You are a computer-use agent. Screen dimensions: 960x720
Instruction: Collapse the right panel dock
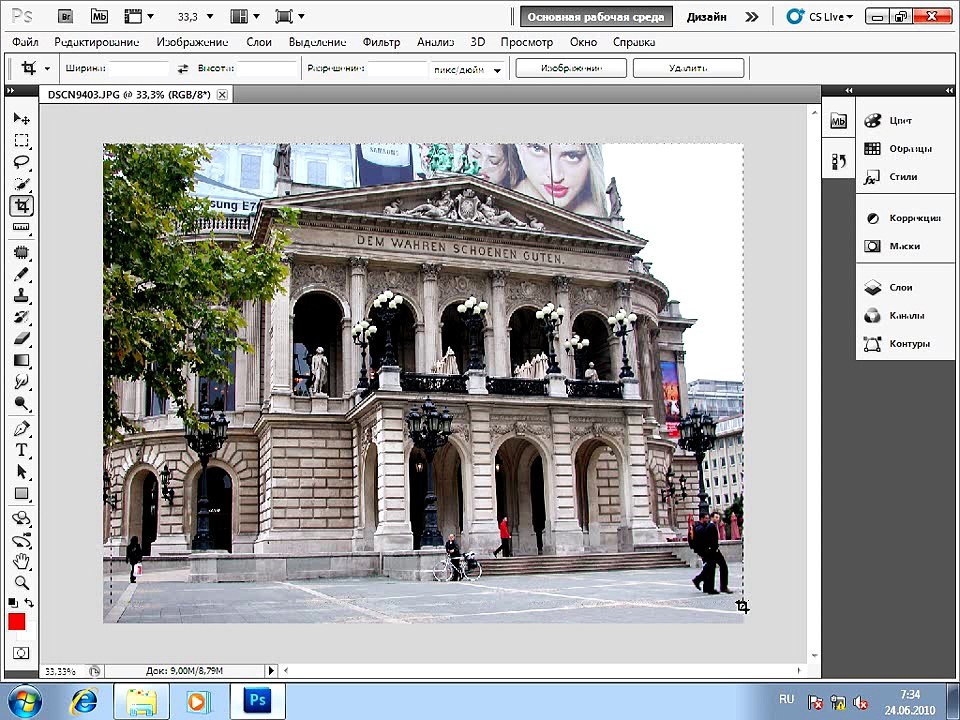949,91
